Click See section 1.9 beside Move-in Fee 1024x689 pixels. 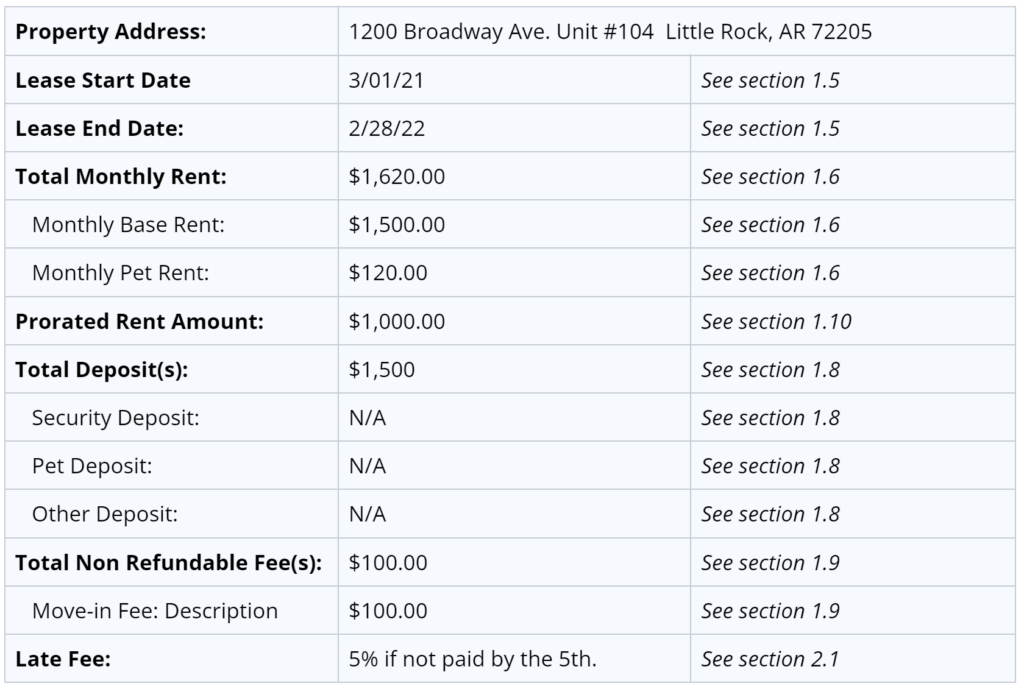point(770,611)
